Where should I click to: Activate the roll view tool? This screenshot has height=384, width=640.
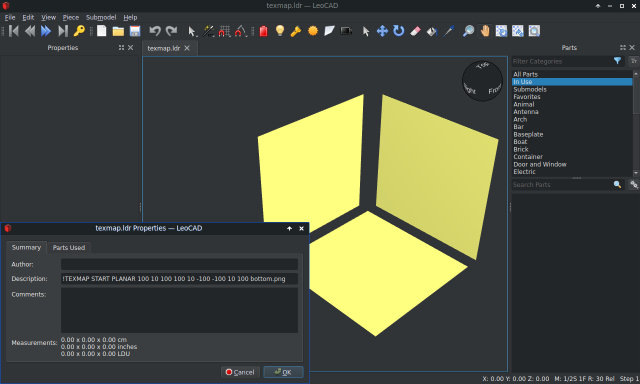click(518, 31)
